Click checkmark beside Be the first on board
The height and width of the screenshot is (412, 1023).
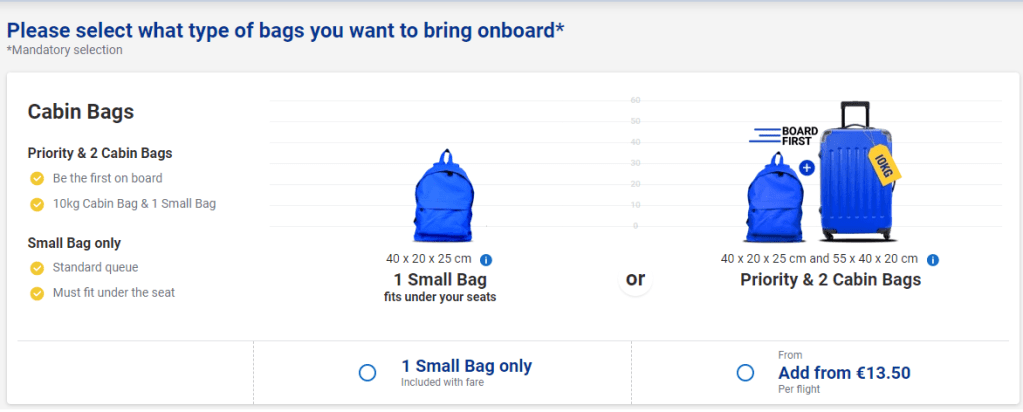click(37, 179)
